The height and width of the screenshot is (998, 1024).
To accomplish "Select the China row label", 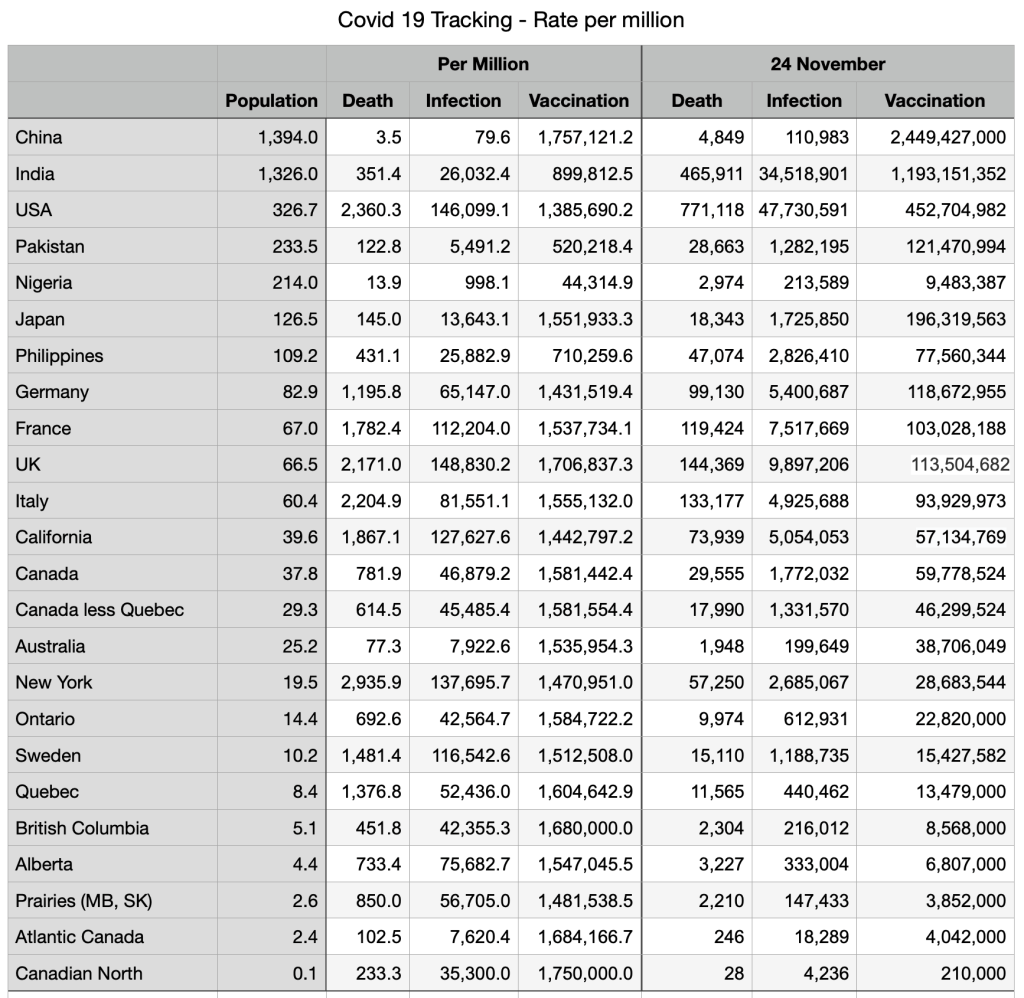I will point(39,137).
